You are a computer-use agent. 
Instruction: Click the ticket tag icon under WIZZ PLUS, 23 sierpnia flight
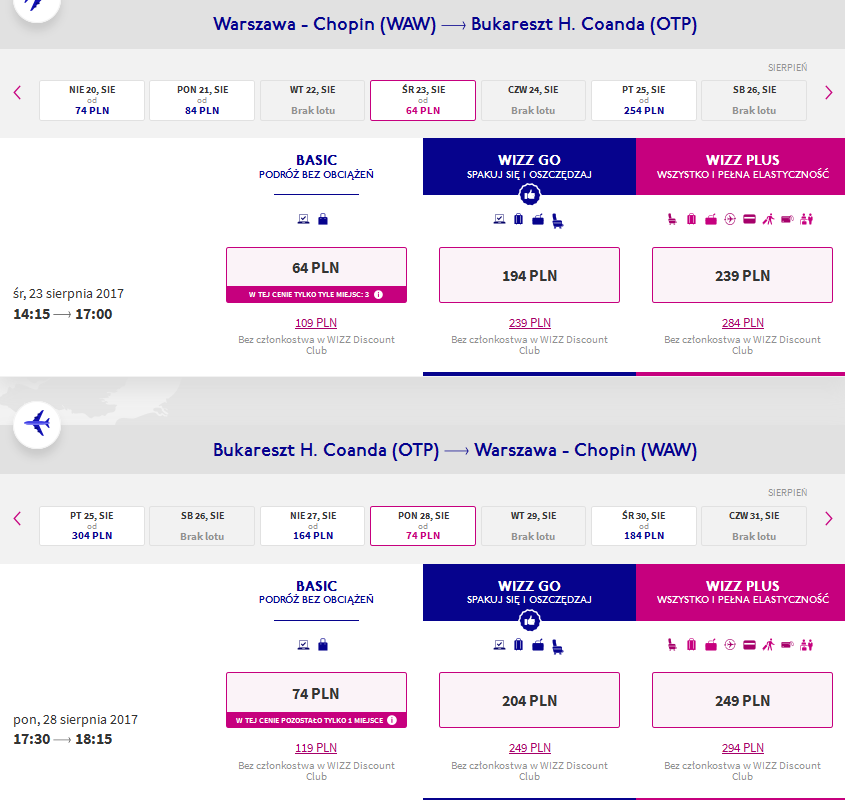coord(787,219)
